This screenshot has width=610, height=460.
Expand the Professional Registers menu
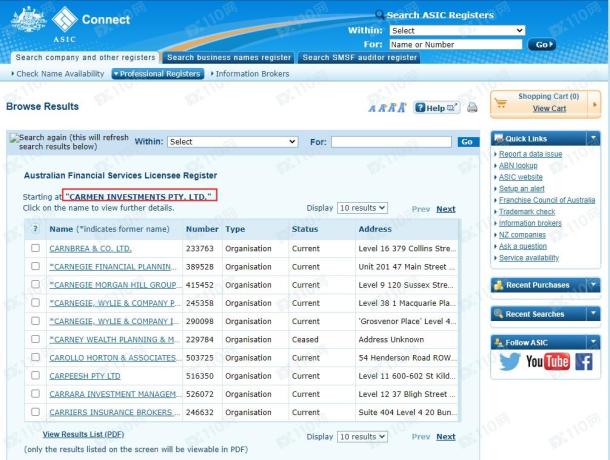pyautogui.click(x=158, y=74)
